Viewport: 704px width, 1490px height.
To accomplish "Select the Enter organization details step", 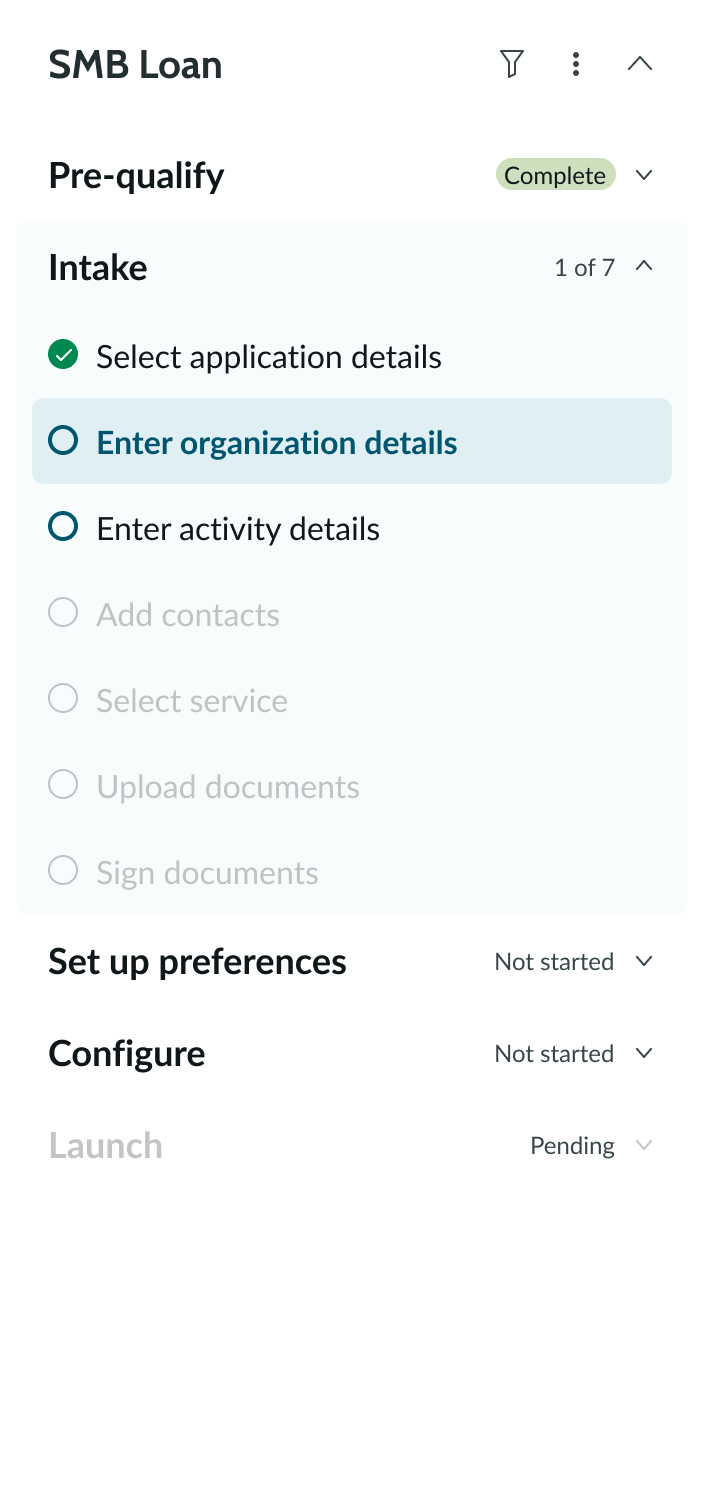I will [275, 441].
